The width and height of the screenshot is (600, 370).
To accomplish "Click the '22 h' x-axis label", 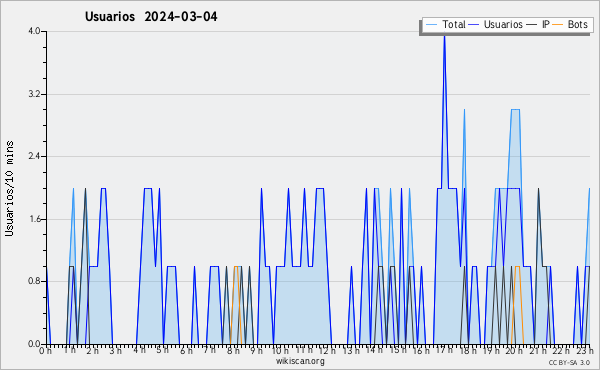I will tap(562, 350).
